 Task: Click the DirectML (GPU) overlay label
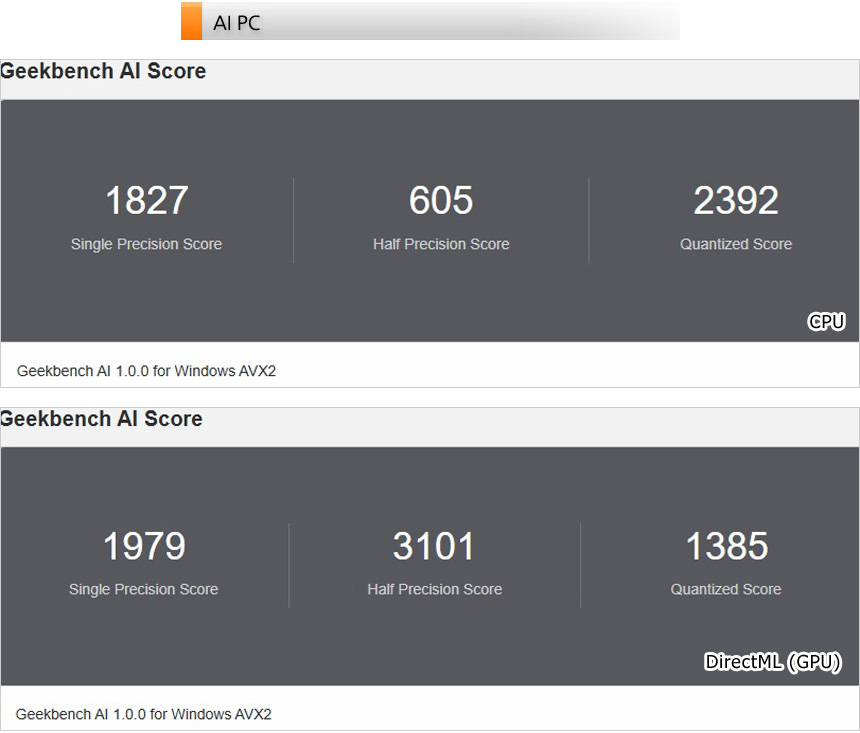coord(773,662)
